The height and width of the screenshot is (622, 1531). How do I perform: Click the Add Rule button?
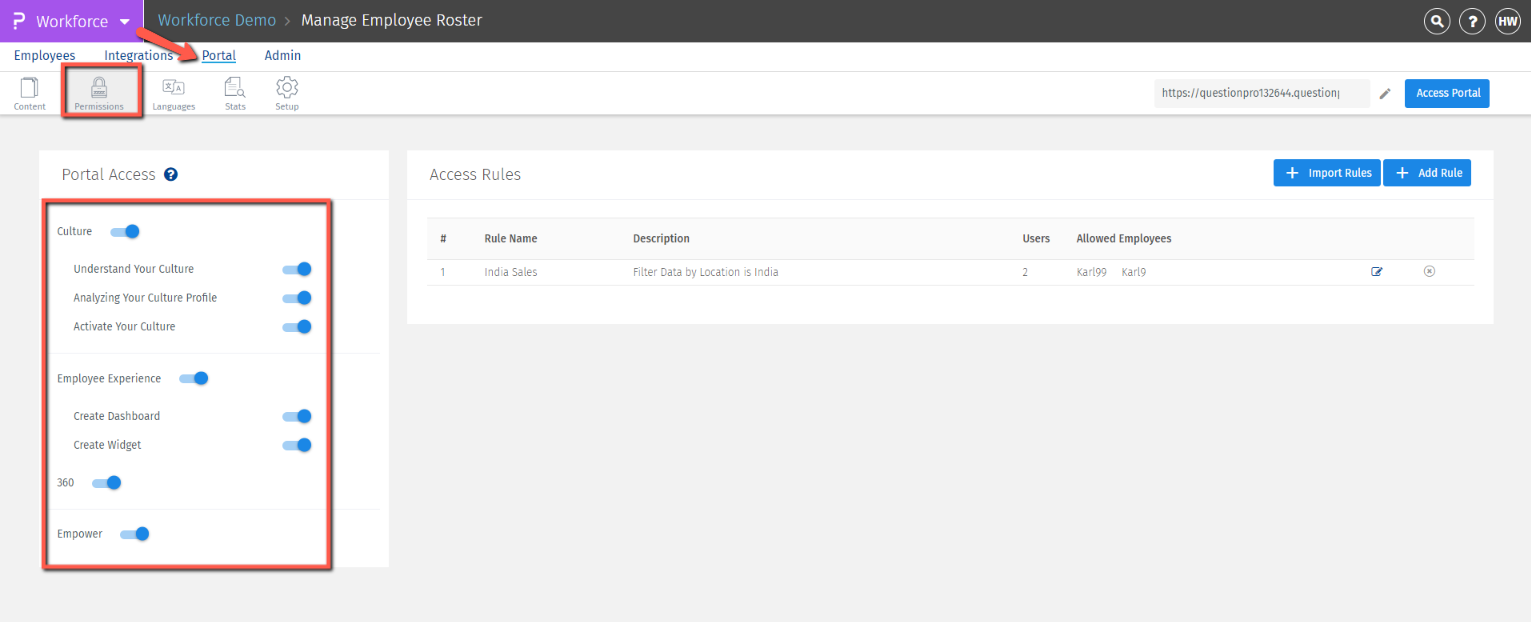1427,173
